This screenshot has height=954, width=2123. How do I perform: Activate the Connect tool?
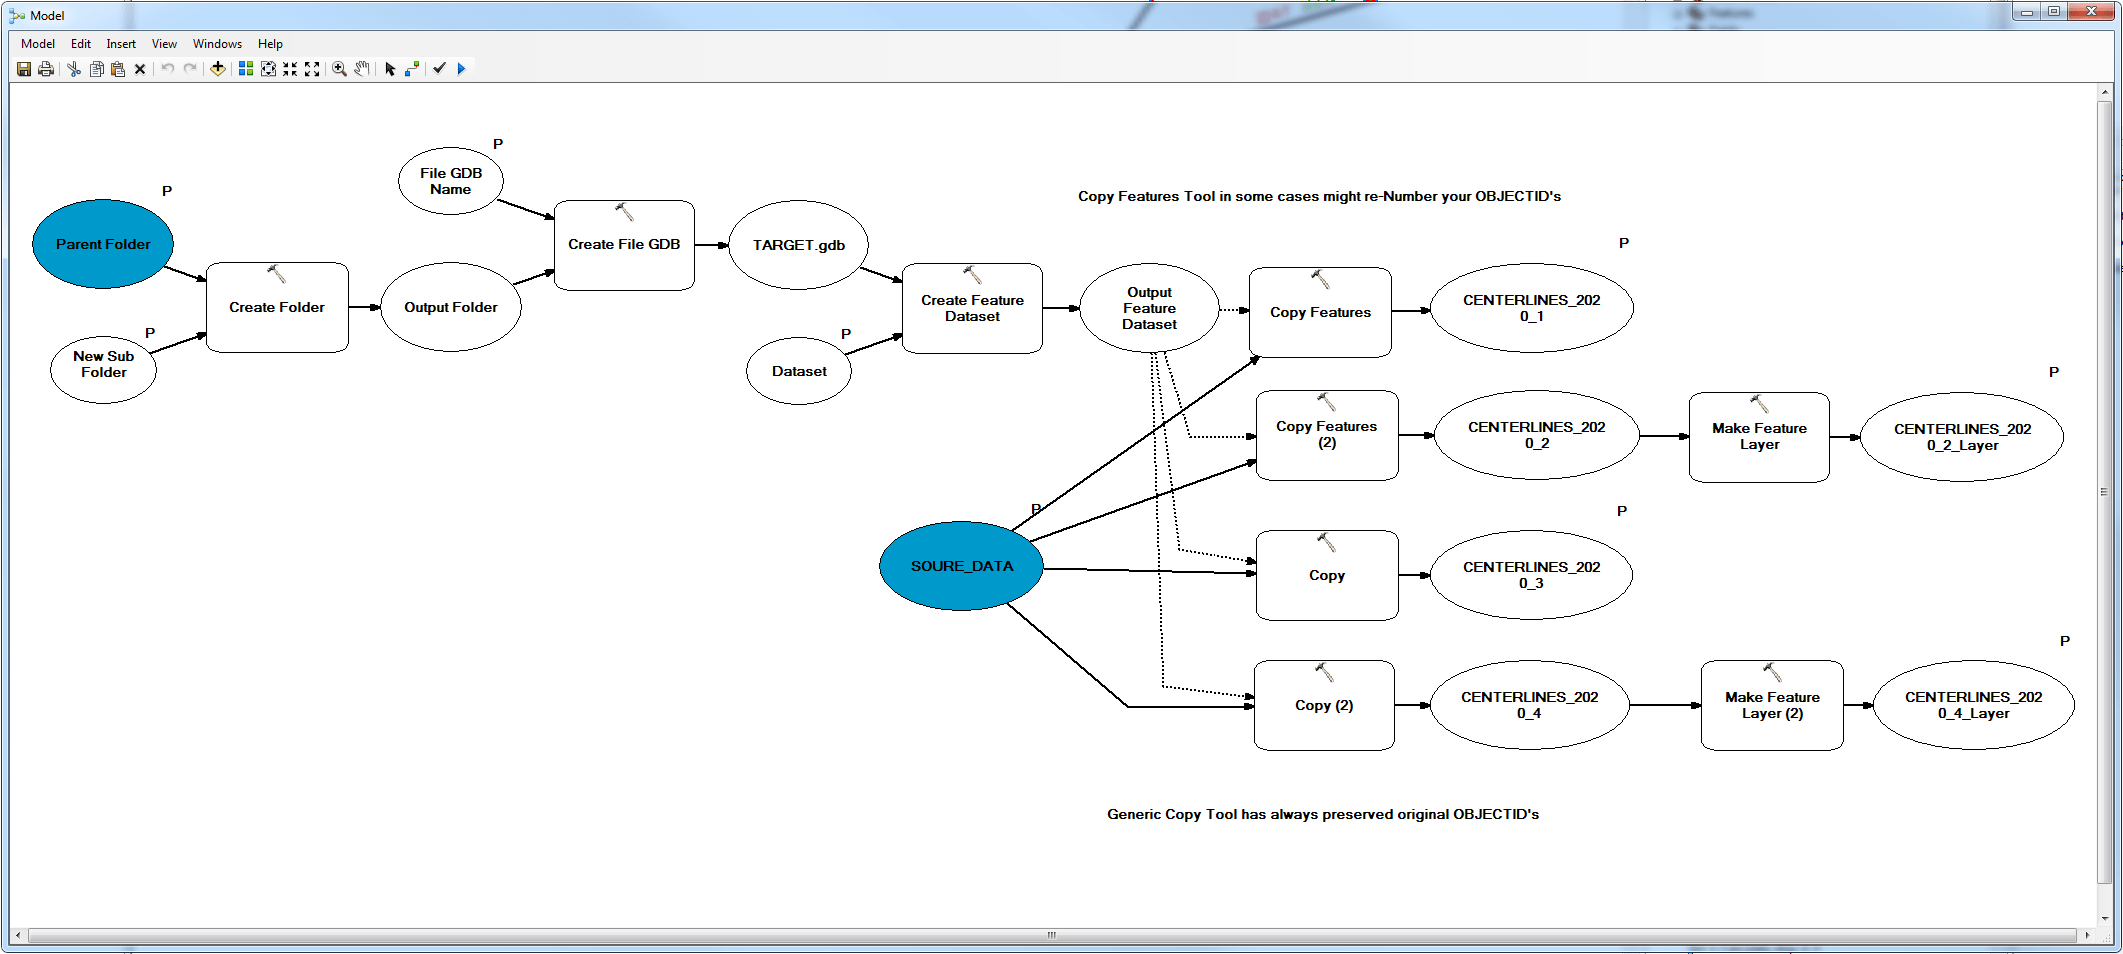(413, 68)
